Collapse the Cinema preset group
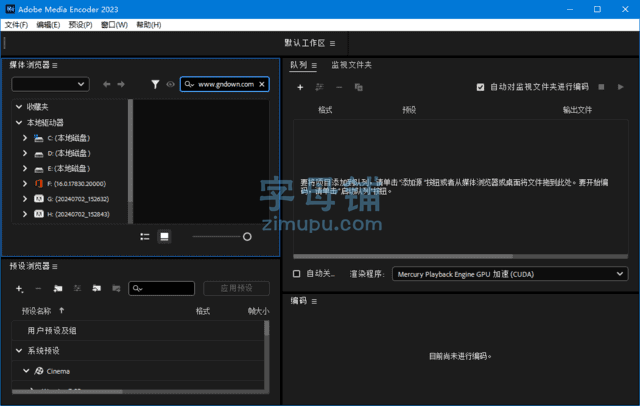Screen dimensions: 640x406 (26, 371)
